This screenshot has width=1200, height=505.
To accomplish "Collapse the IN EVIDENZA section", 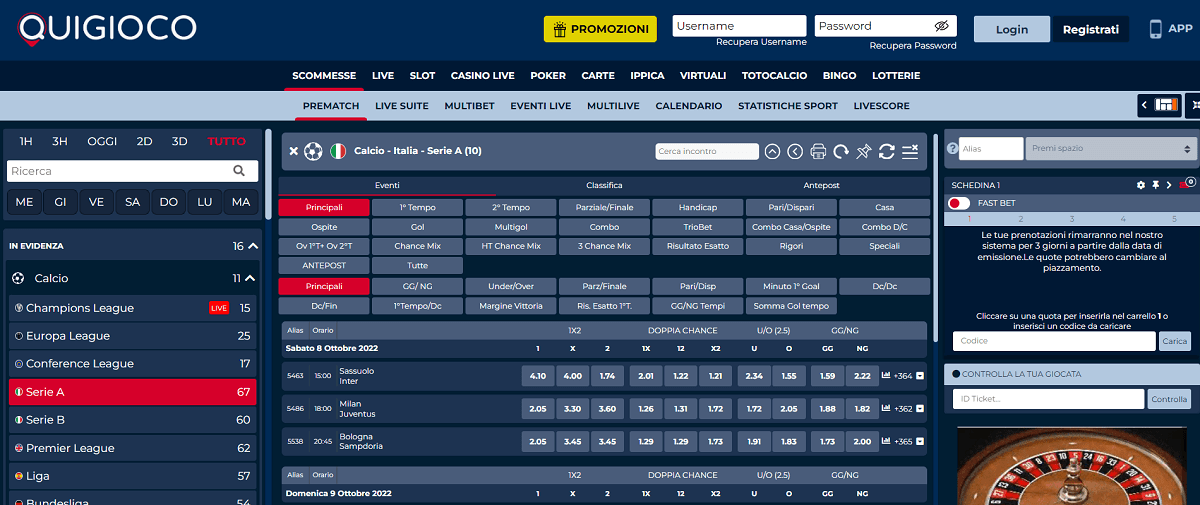I will (x=253, y=246).
